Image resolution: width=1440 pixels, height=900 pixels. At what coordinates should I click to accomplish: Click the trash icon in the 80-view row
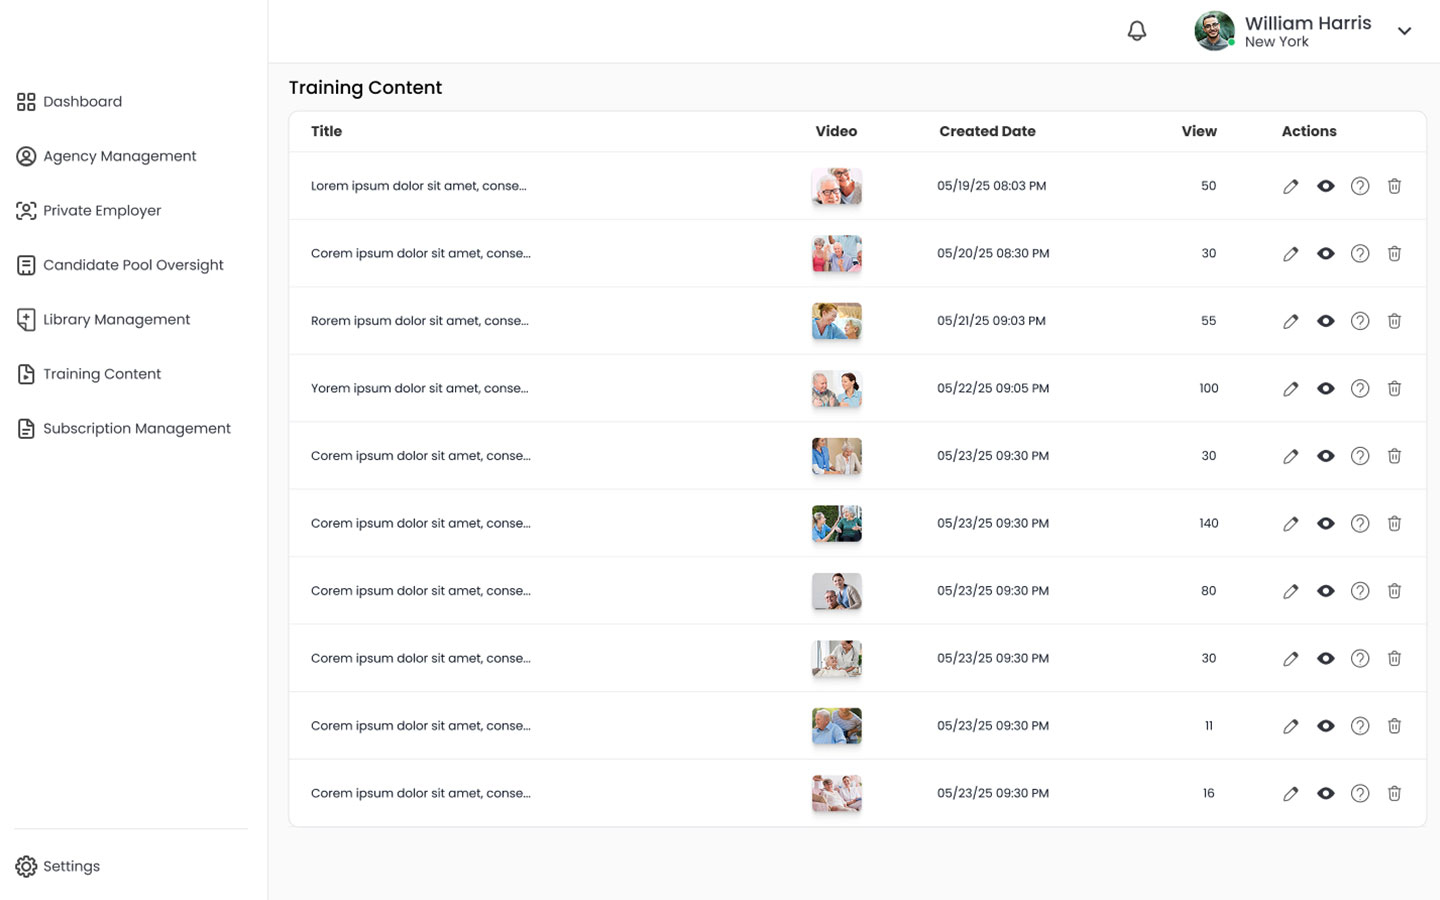point(1394,591)
